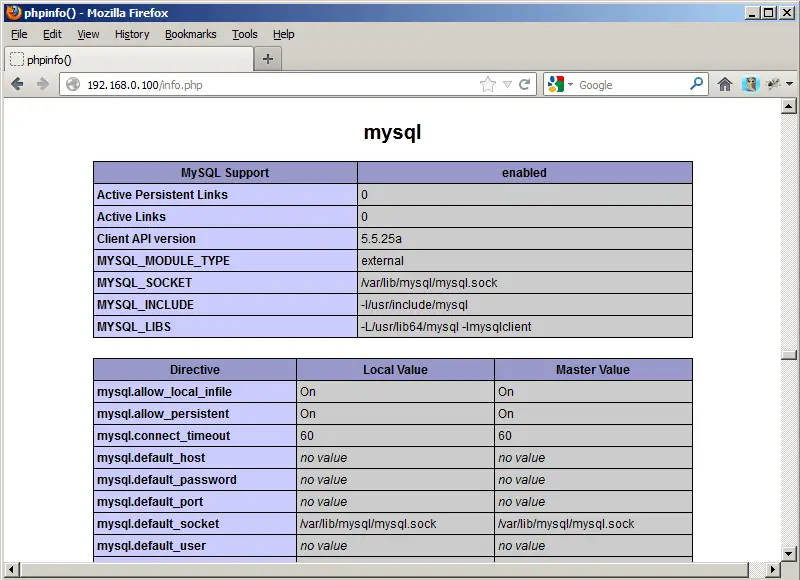Open the Edit menu
The width and height of the screenshot is (800, 580).
[52, 34]
